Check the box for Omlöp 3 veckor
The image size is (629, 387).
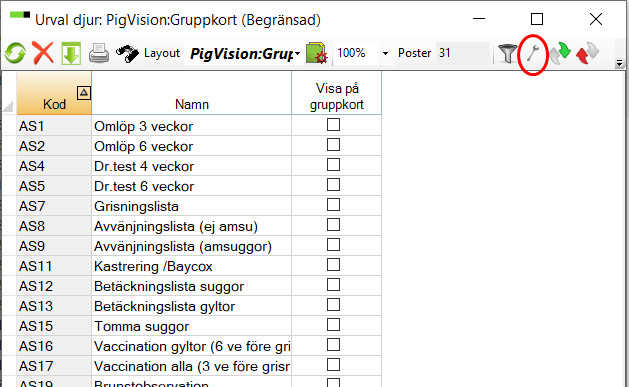333,125
